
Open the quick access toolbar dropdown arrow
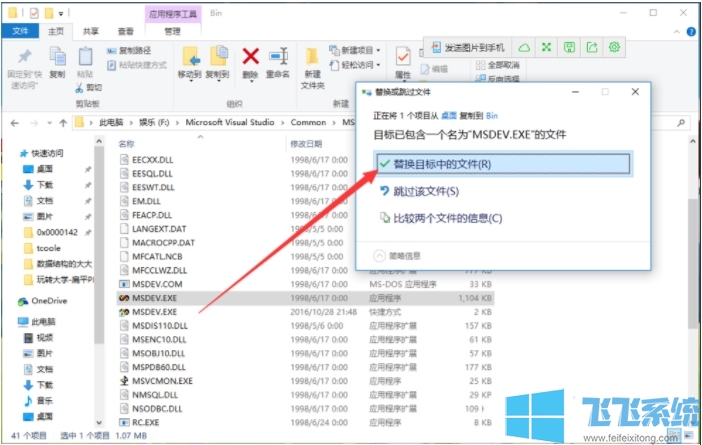click(x=61, y=14)
